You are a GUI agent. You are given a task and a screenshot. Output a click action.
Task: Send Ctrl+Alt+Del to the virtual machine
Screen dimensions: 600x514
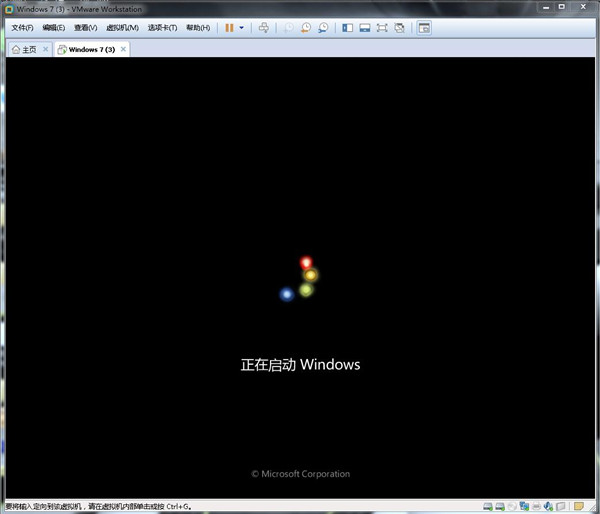264,28
